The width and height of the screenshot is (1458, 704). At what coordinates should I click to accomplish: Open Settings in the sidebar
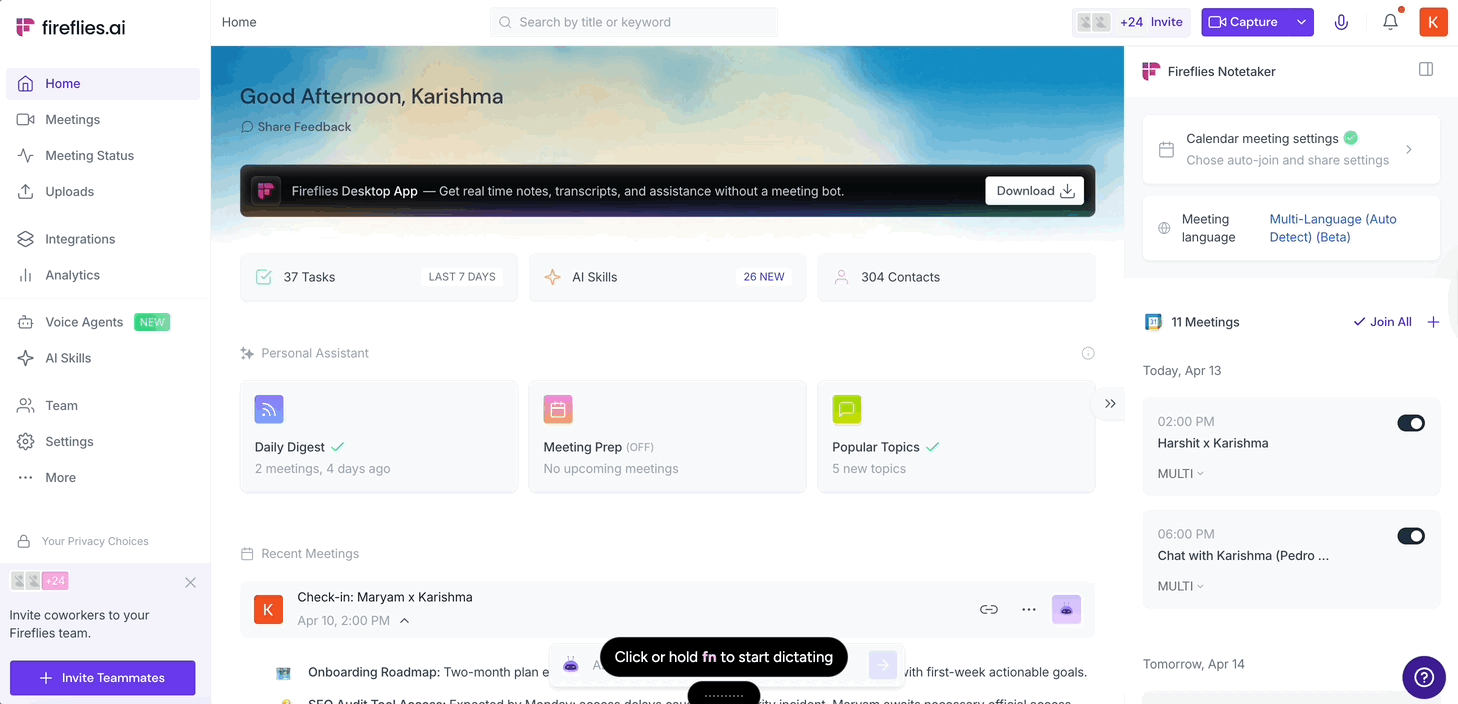[103, 442]
